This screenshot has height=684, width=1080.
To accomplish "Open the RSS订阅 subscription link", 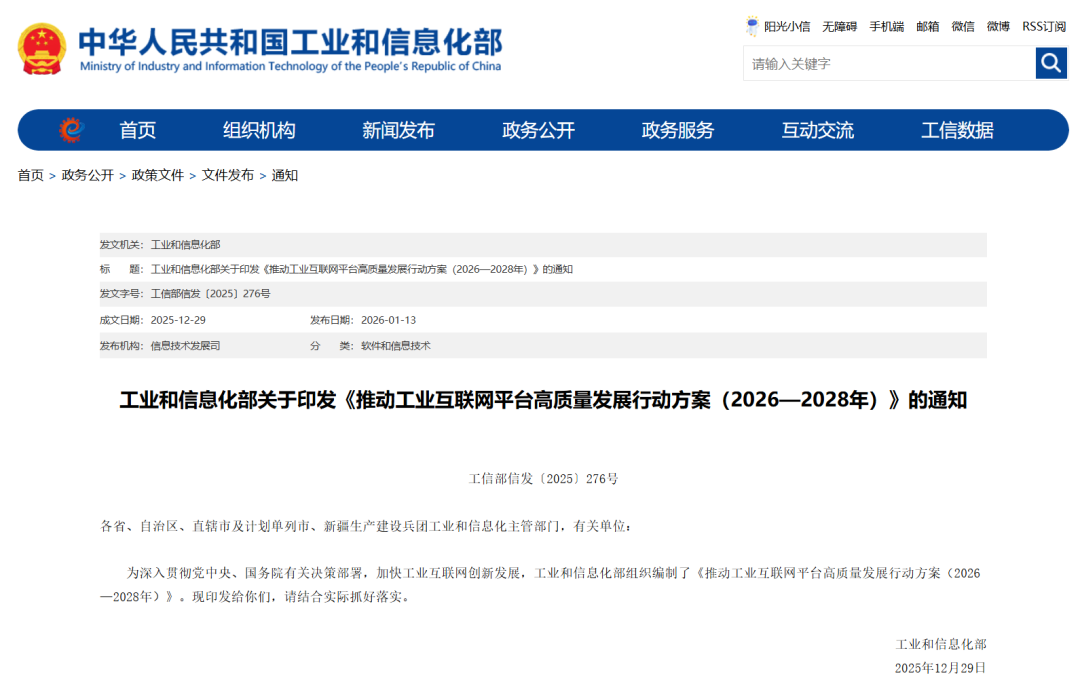I will tap(1043, 27).
